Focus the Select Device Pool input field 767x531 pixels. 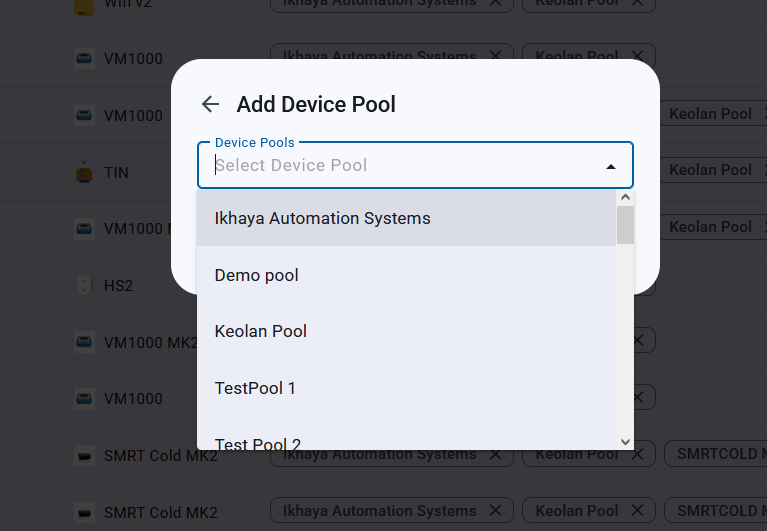tap(400, 166)
